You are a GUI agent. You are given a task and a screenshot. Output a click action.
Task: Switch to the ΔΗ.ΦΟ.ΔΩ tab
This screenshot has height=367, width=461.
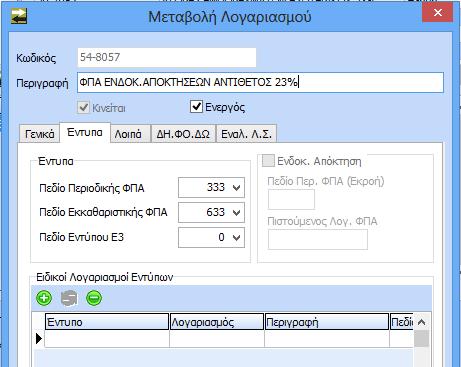point(183,134)
